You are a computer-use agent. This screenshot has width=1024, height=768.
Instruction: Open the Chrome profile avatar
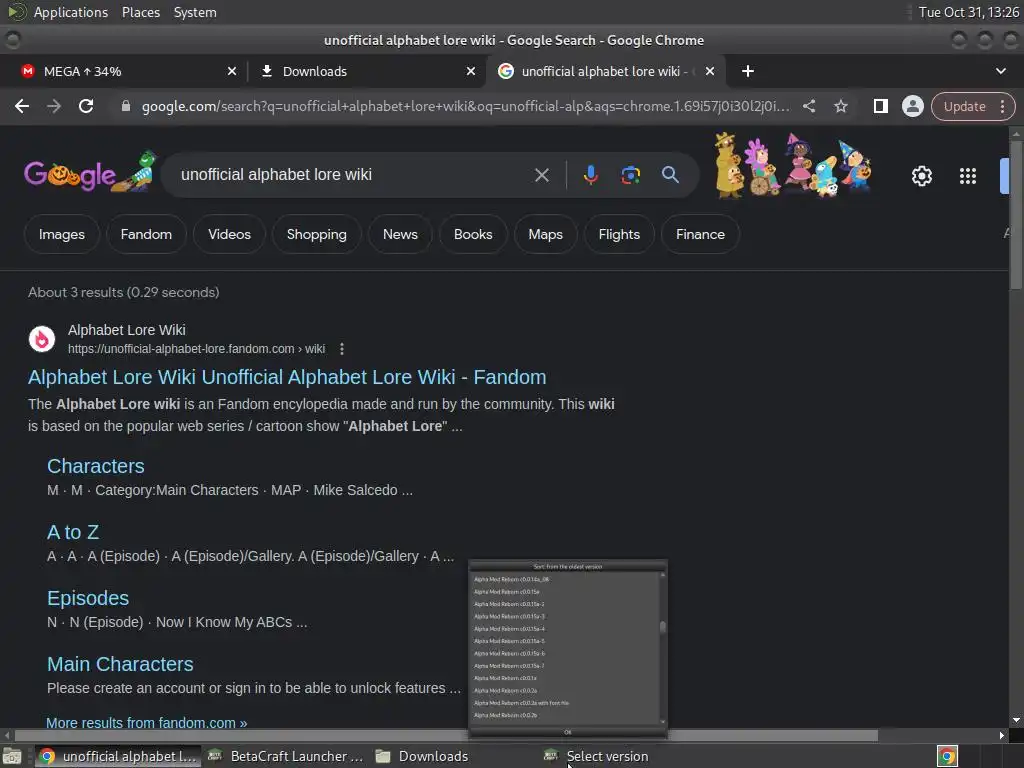(912, 106)
